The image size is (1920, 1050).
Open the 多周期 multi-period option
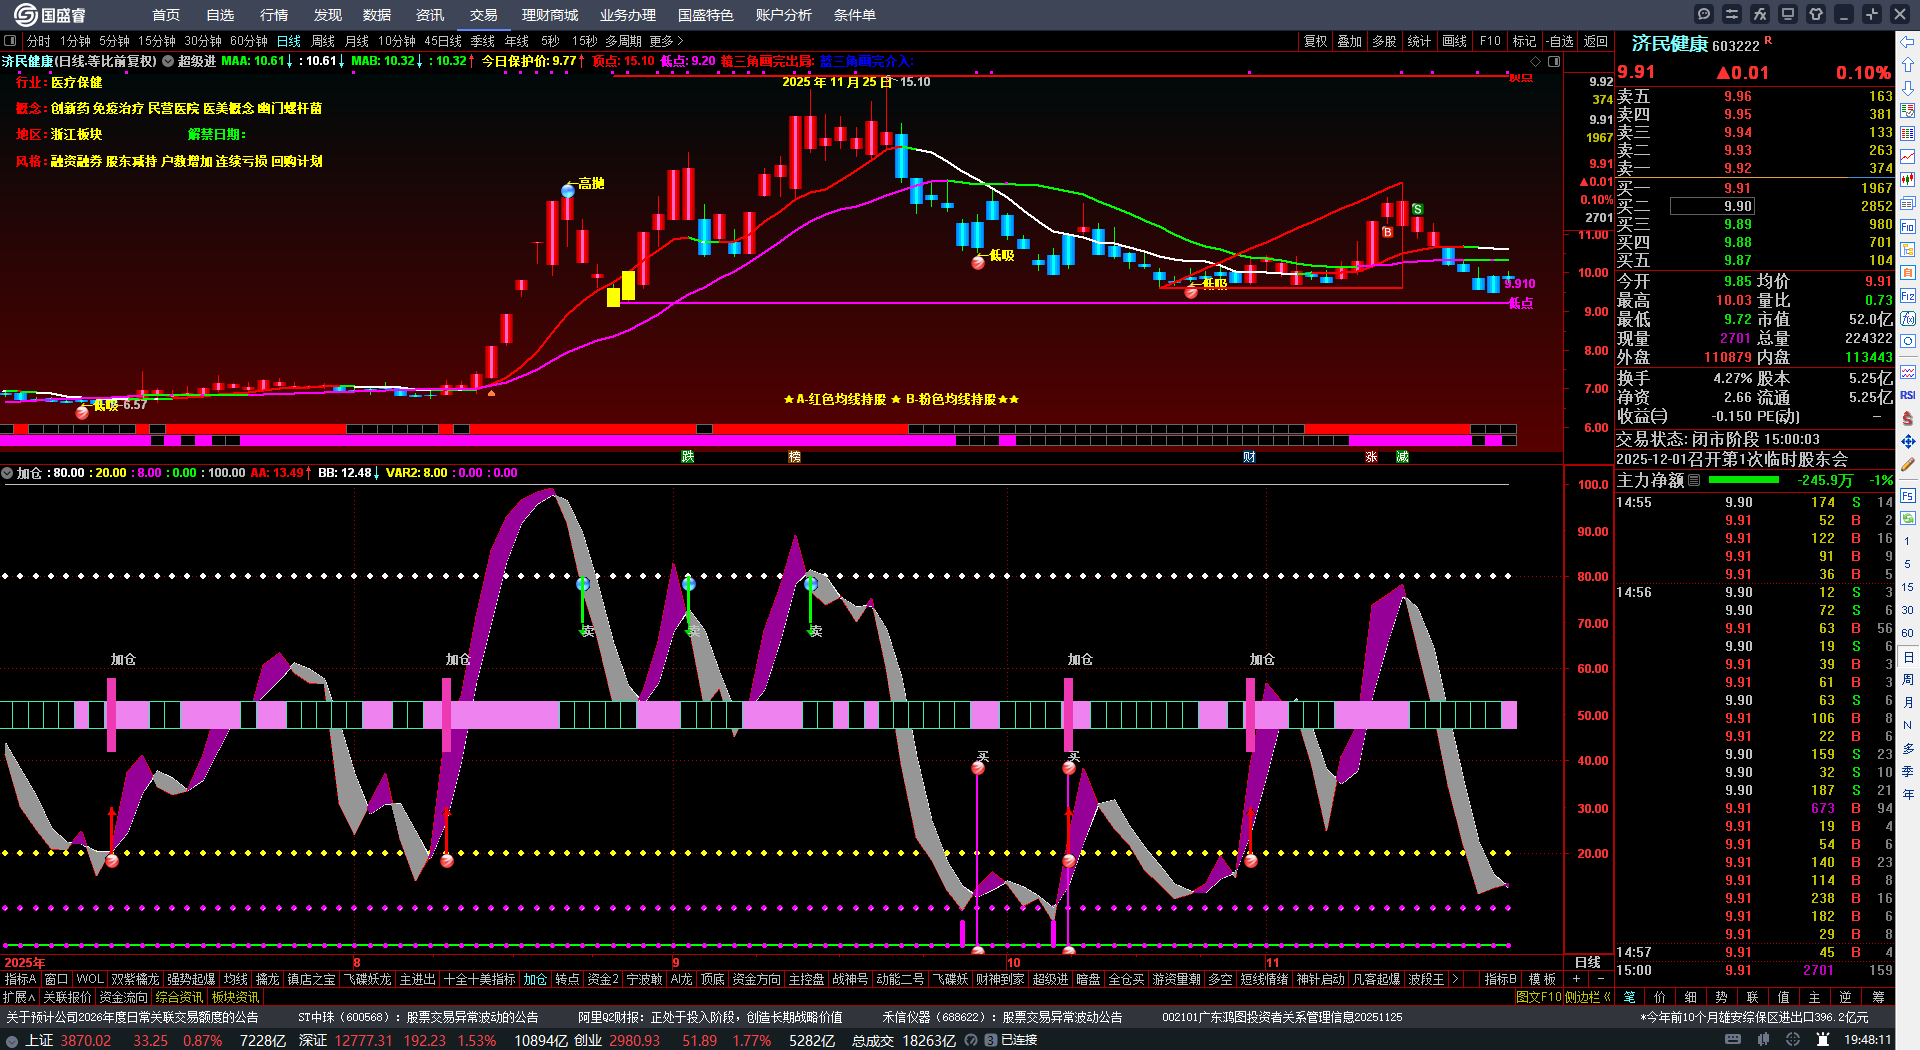[x=623, y=41]
